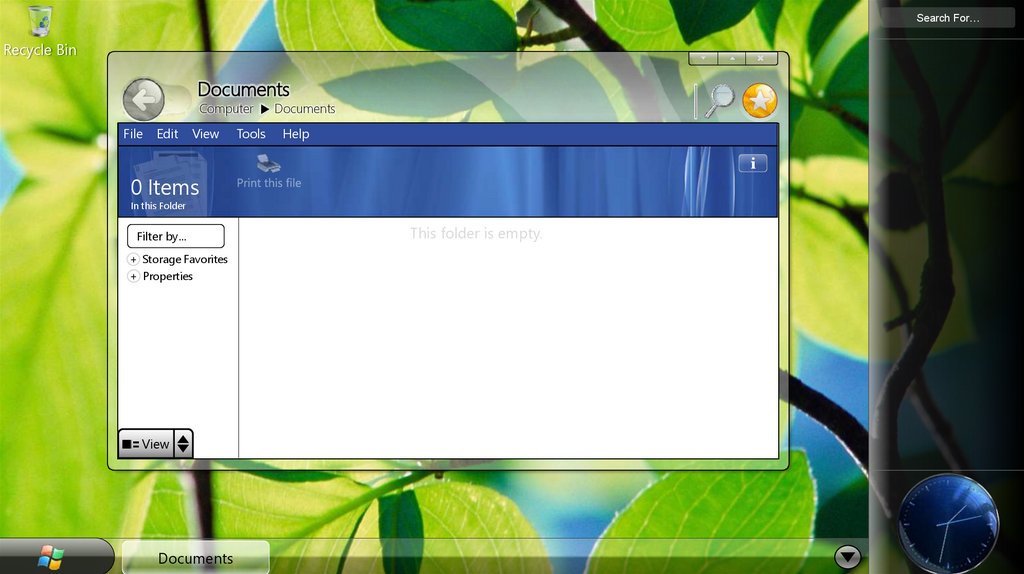Click the 'This folder is empty.' text
The width and height of the screenshot is (1024, 574).
(x=476, y=233)
